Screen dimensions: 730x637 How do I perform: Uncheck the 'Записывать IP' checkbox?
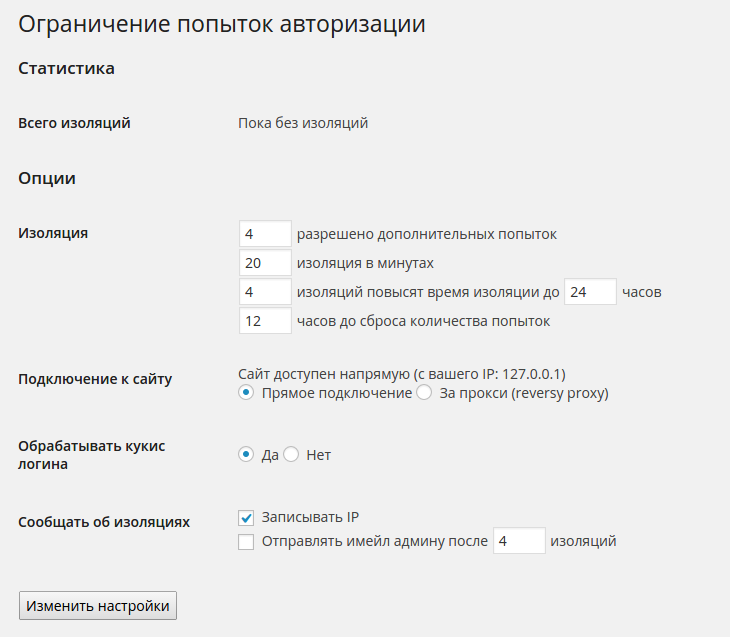246,517
